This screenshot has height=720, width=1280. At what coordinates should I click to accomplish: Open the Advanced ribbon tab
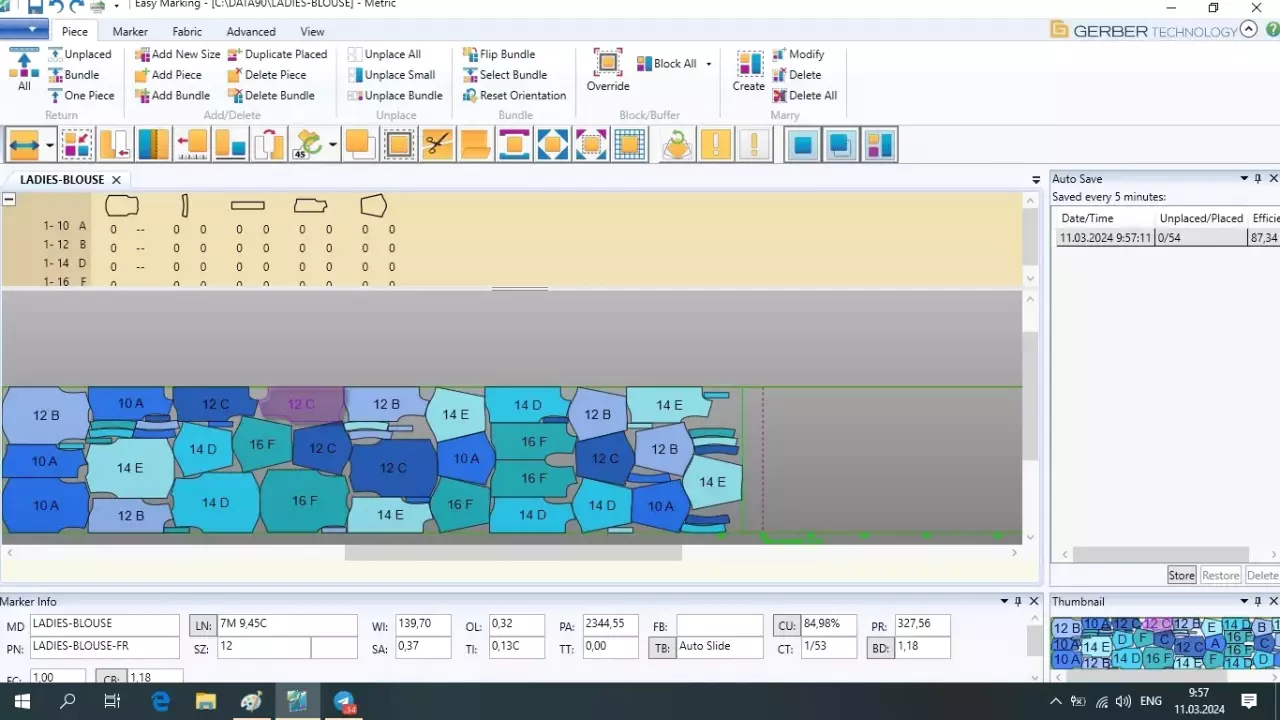click(x=250, y=32)
